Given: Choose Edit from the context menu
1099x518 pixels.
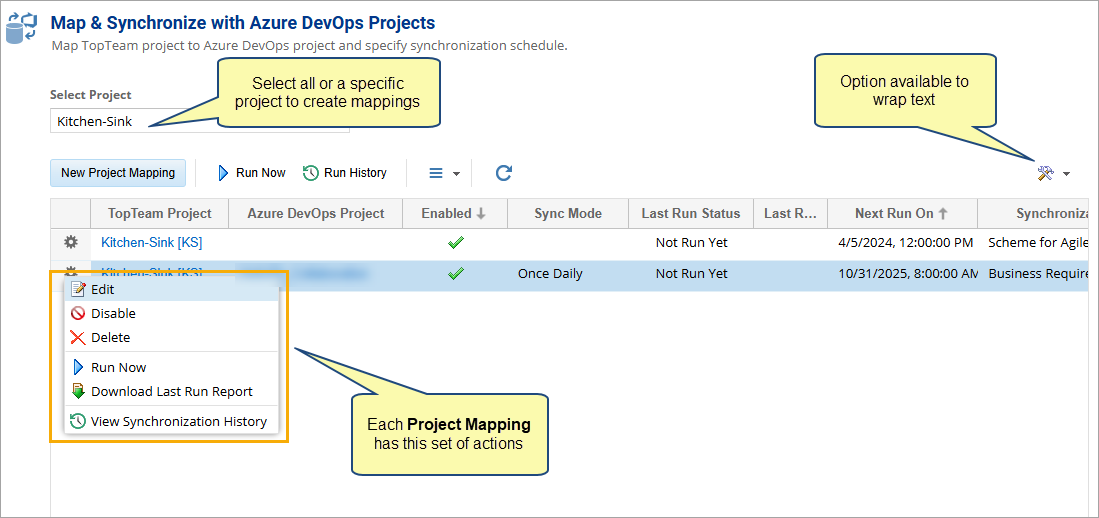Looking at the screenshot, I should point(102,289).
